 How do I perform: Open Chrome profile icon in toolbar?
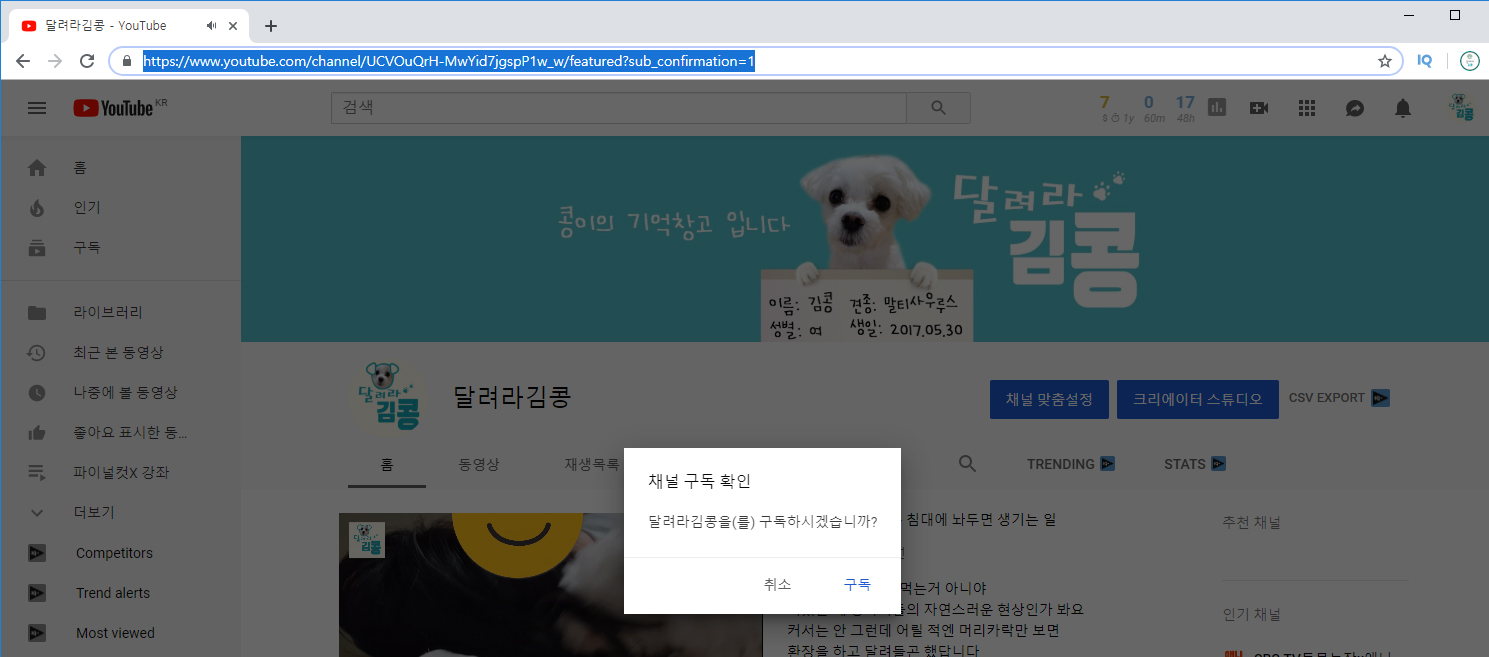pos(1469,61)
